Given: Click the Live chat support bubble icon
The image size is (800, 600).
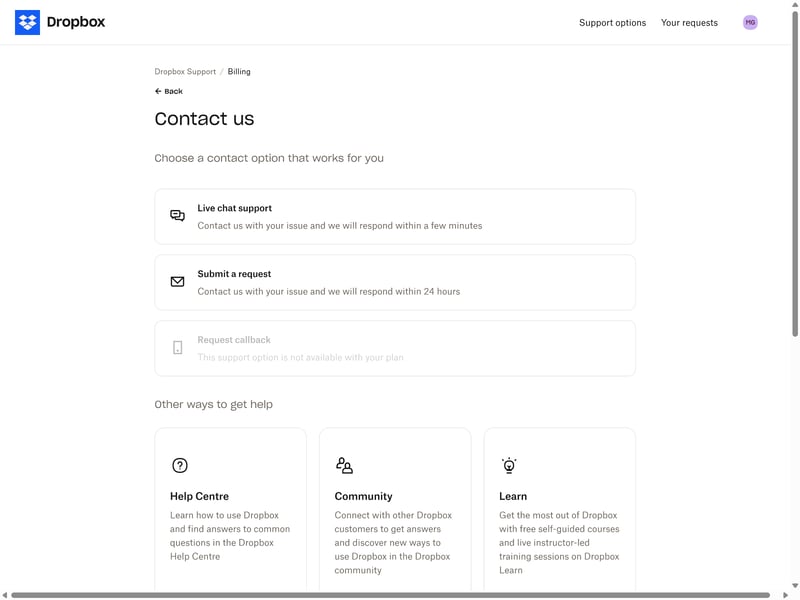Looking at the screenshot, I should pos(177,216).
